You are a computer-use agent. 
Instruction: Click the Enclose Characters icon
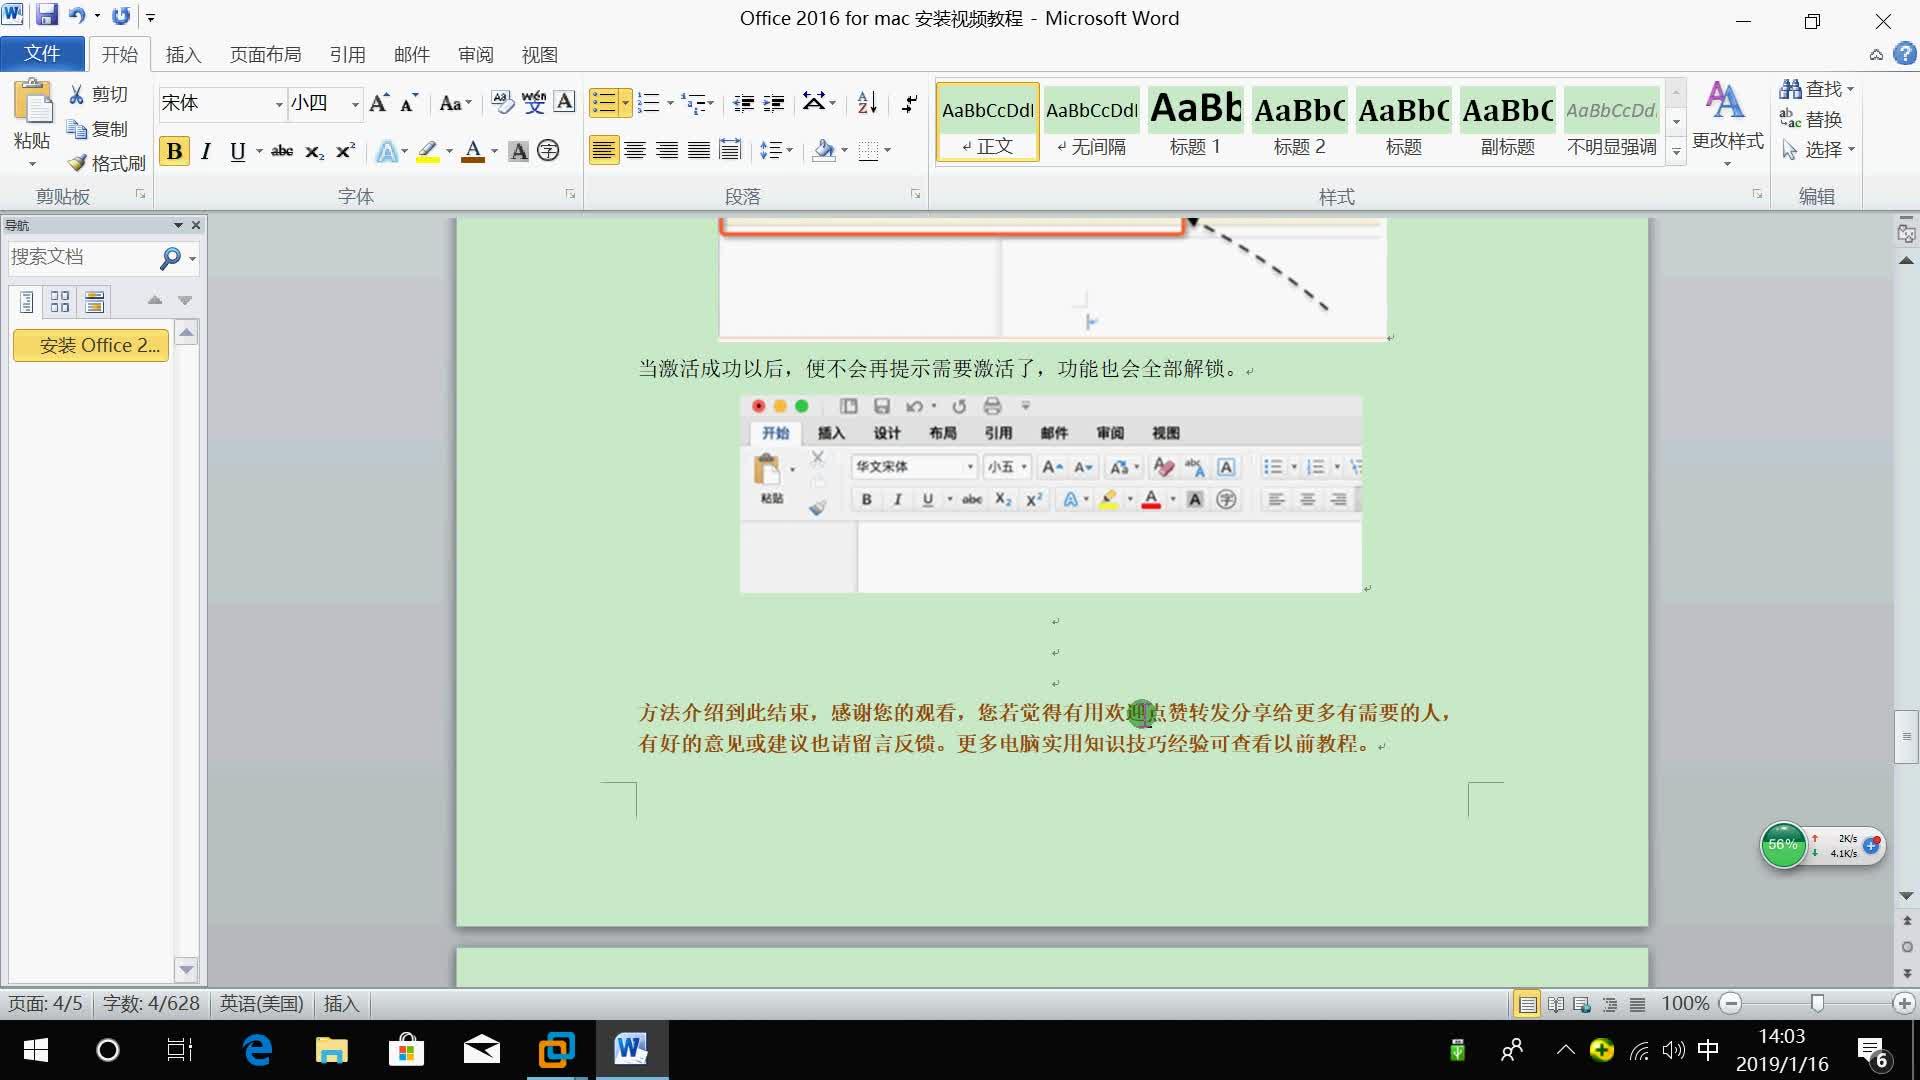[548, 151]
